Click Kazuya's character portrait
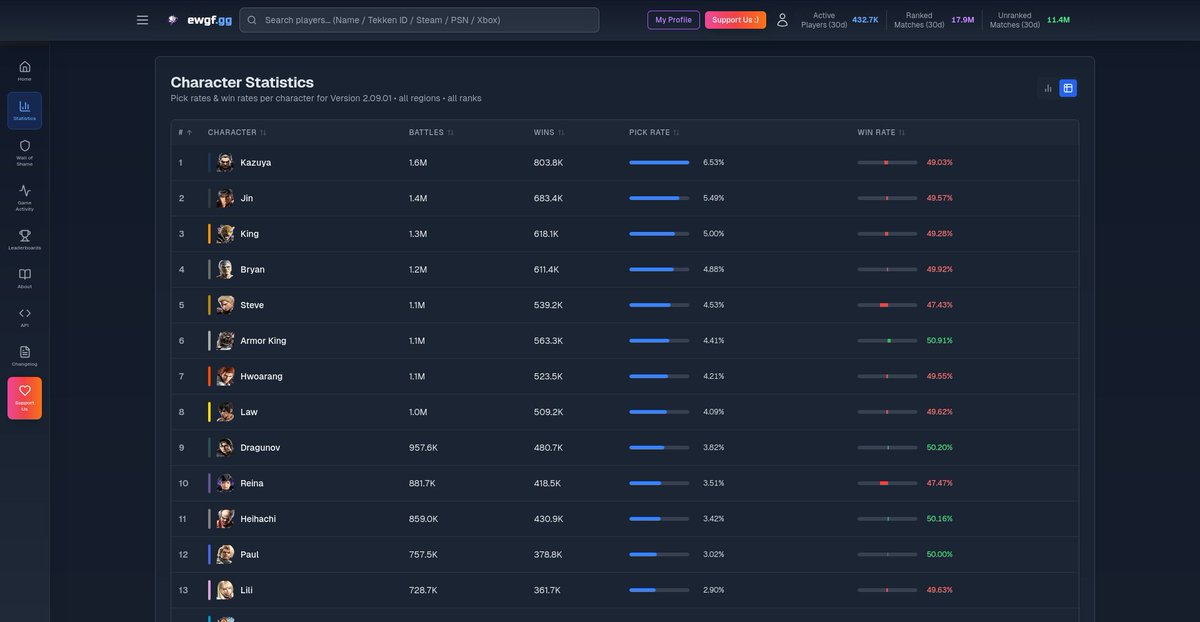 click(225, 162)
